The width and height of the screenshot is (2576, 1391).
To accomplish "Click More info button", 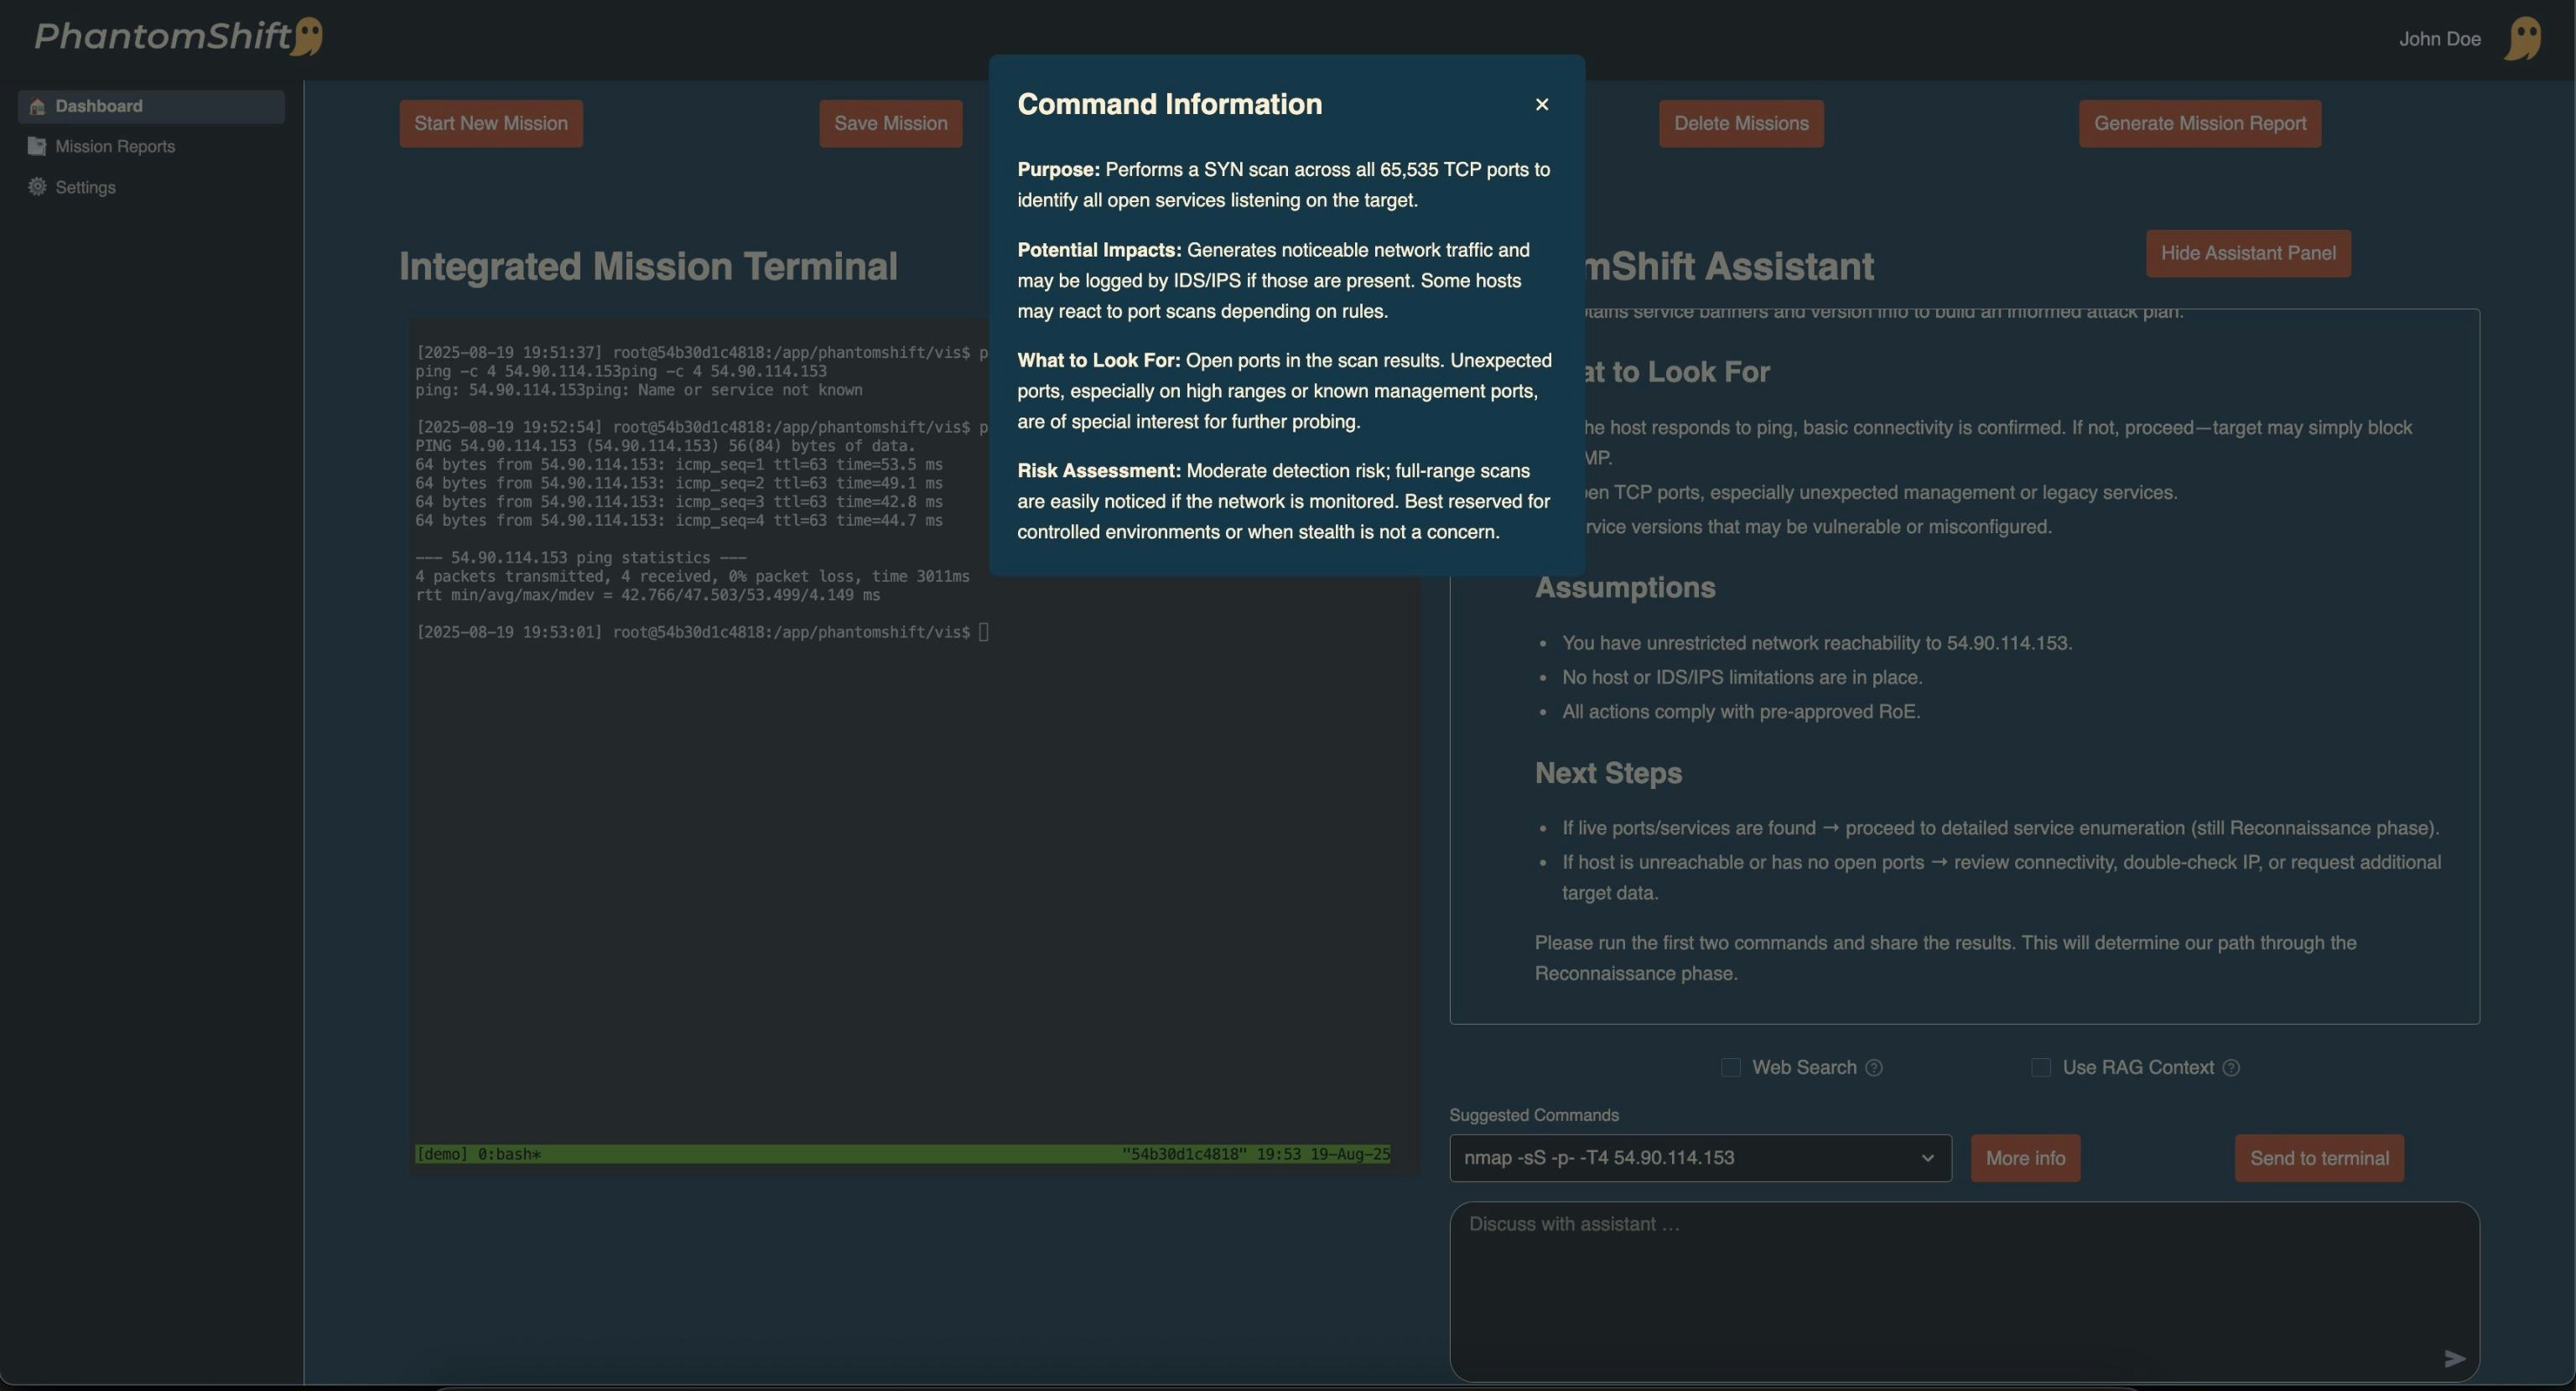I will (2025, 1158).
